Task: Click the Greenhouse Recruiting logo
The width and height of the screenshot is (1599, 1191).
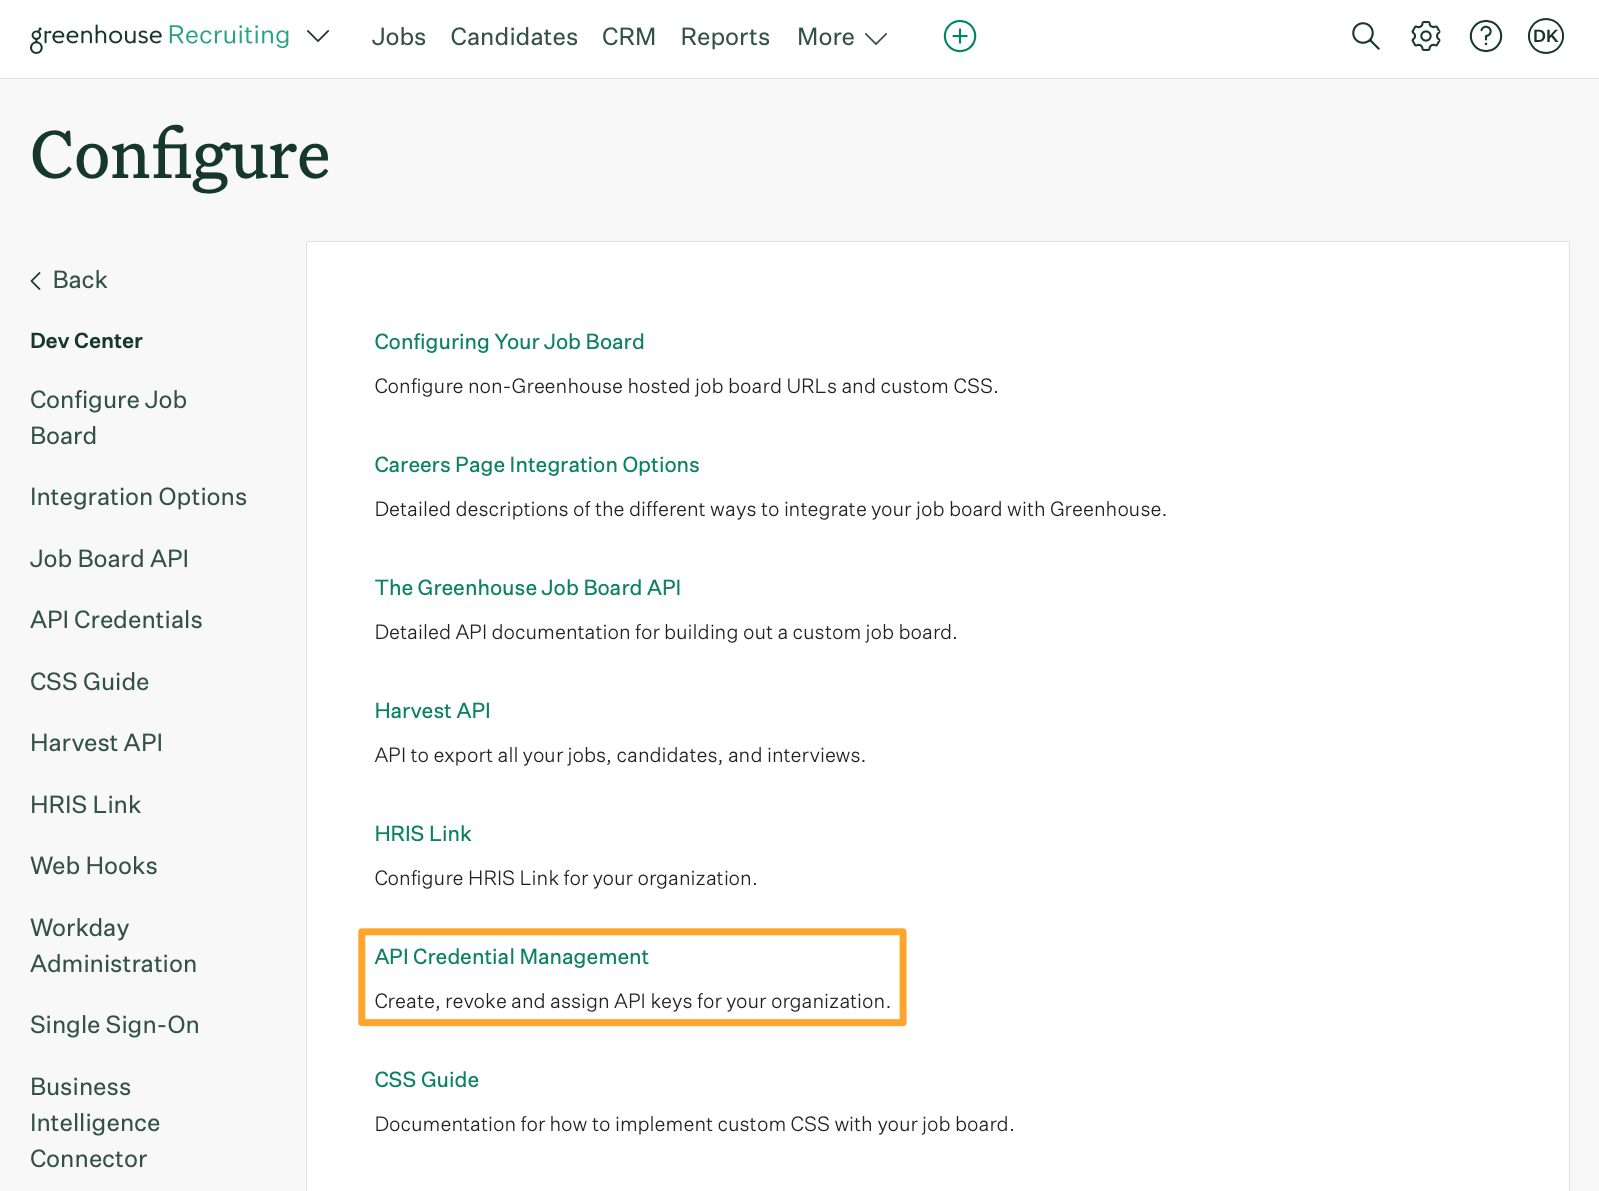Action: point(160,37)
